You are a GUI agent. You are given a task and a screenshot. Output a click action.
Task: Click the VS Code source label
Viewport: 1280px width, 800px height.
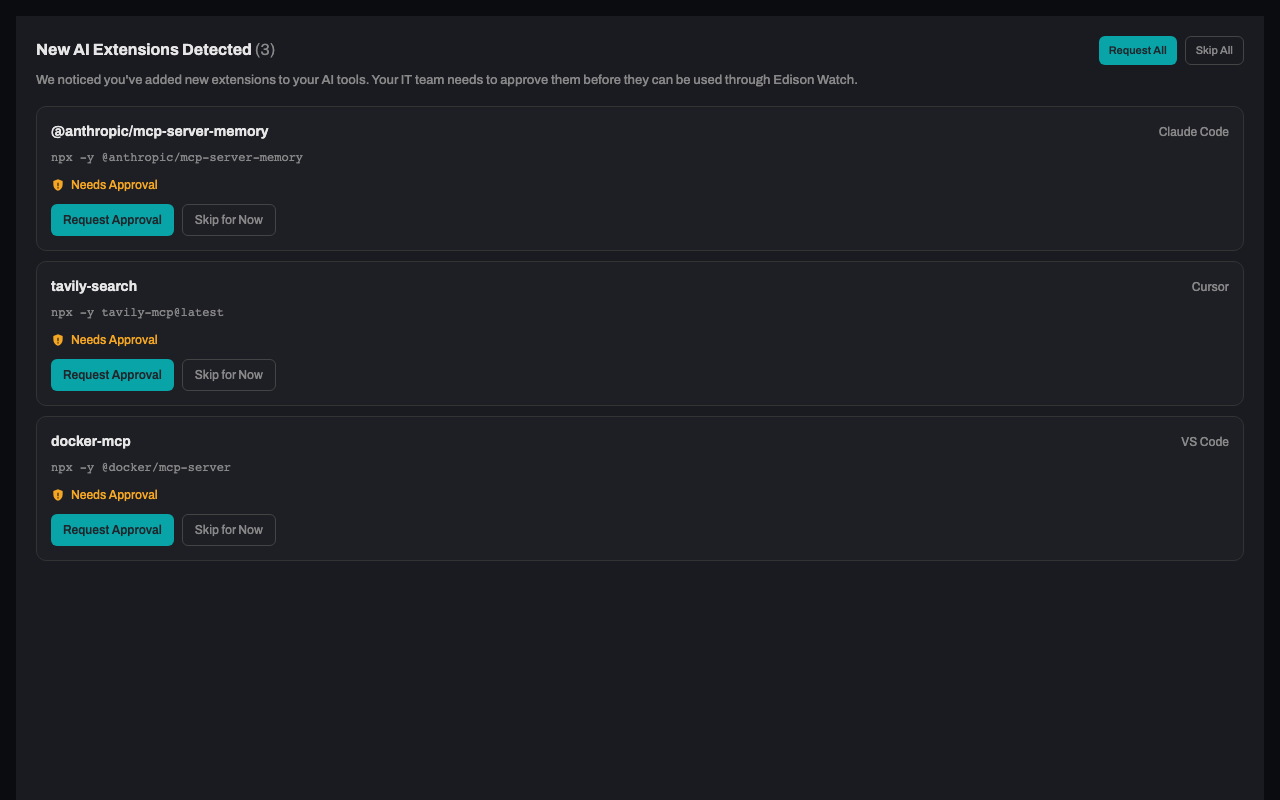pyautogui.click(x=1204, y=441)
